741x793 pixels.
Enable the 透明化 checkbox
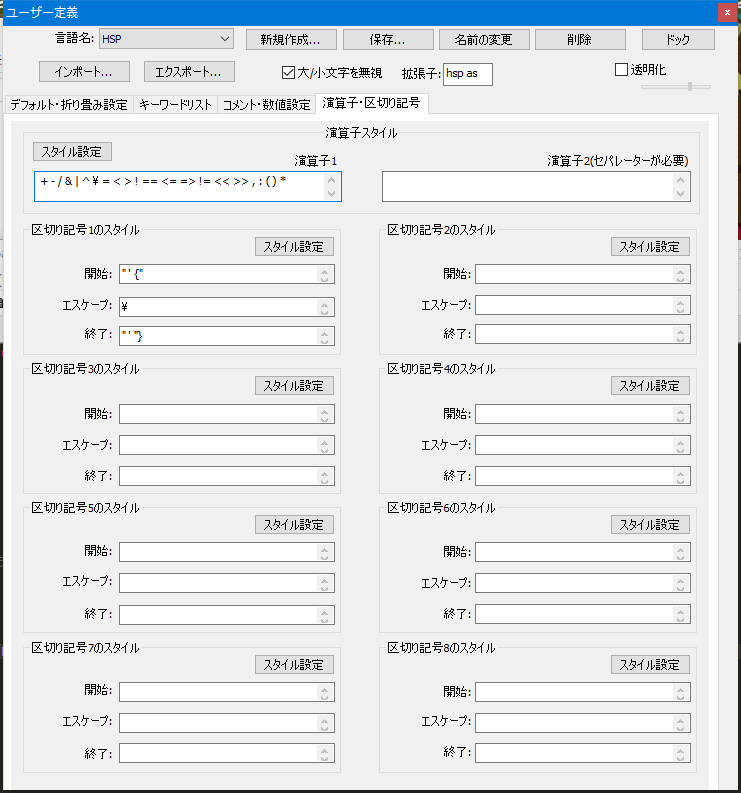pyautogui.click(x=621, y=70)
